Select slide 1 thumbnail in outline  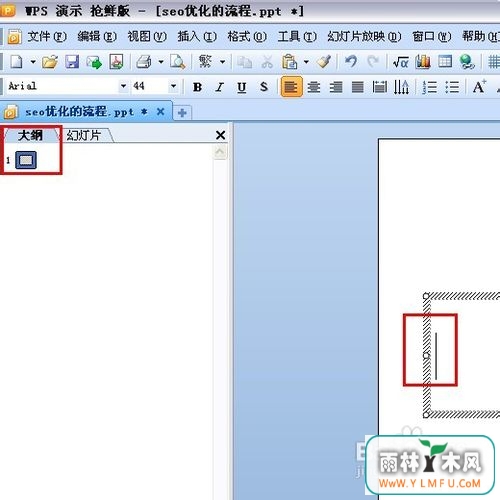pyautogui.click(x=26, y=160)
